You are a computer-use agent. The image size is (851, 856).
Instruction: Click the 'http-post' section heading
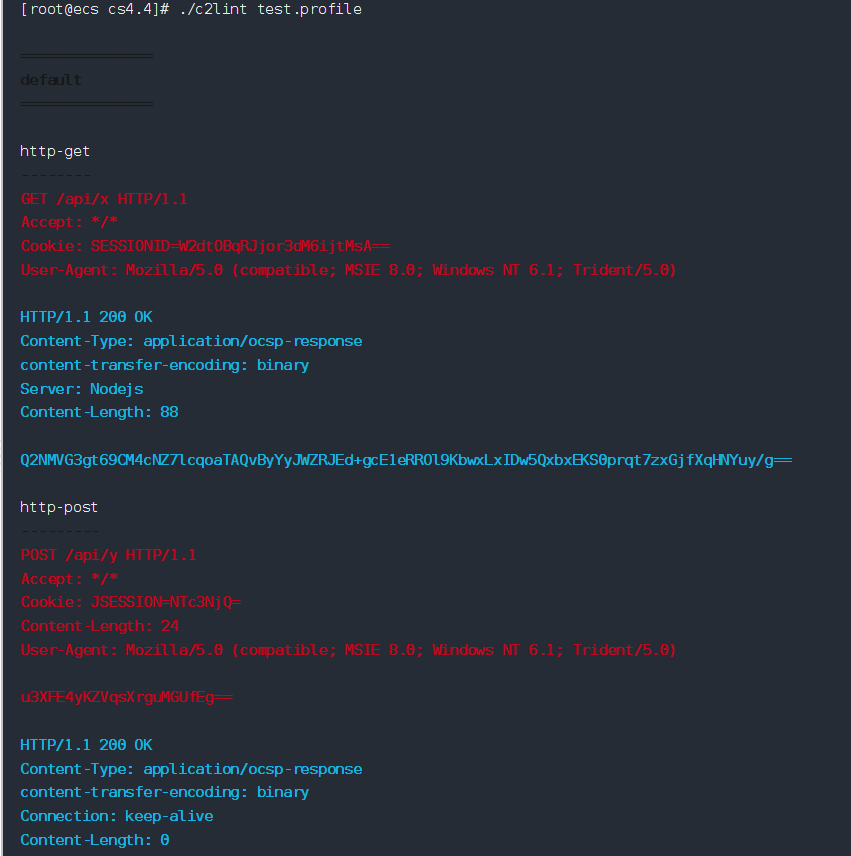(x=59, y=507)
